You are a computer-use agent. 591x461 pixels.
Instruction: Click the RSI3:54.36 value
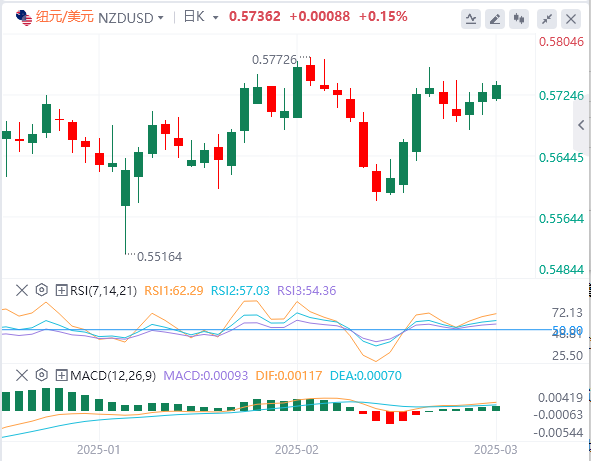(x=306, y=291)
